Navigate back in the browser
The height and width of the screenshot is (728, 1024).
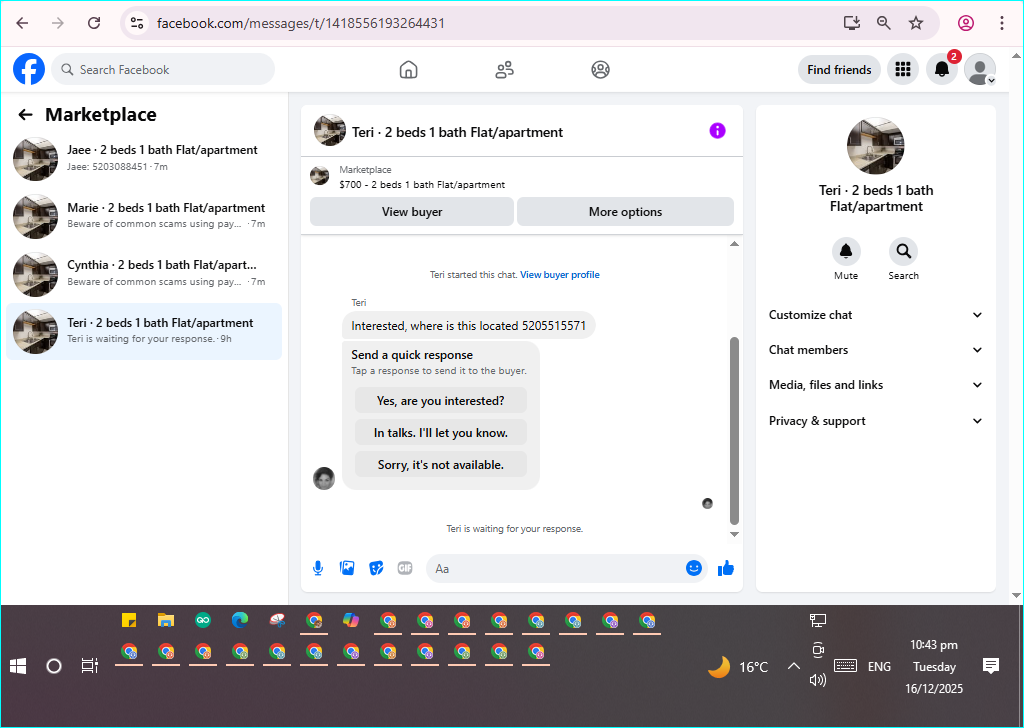pos(22,24)
